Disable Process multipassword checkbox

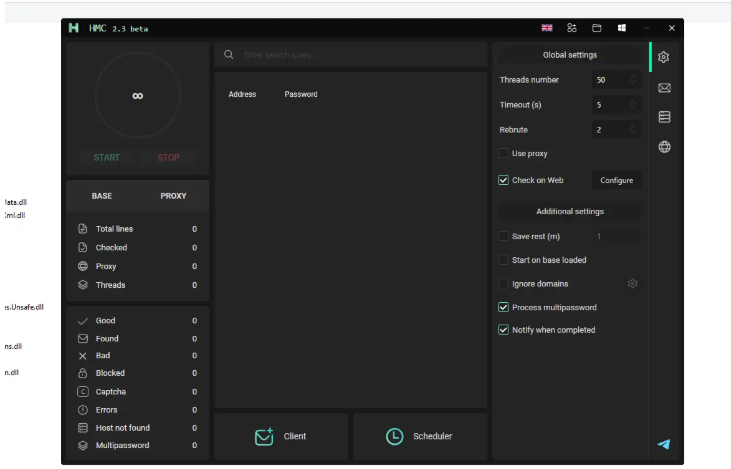tap(503, 307)
